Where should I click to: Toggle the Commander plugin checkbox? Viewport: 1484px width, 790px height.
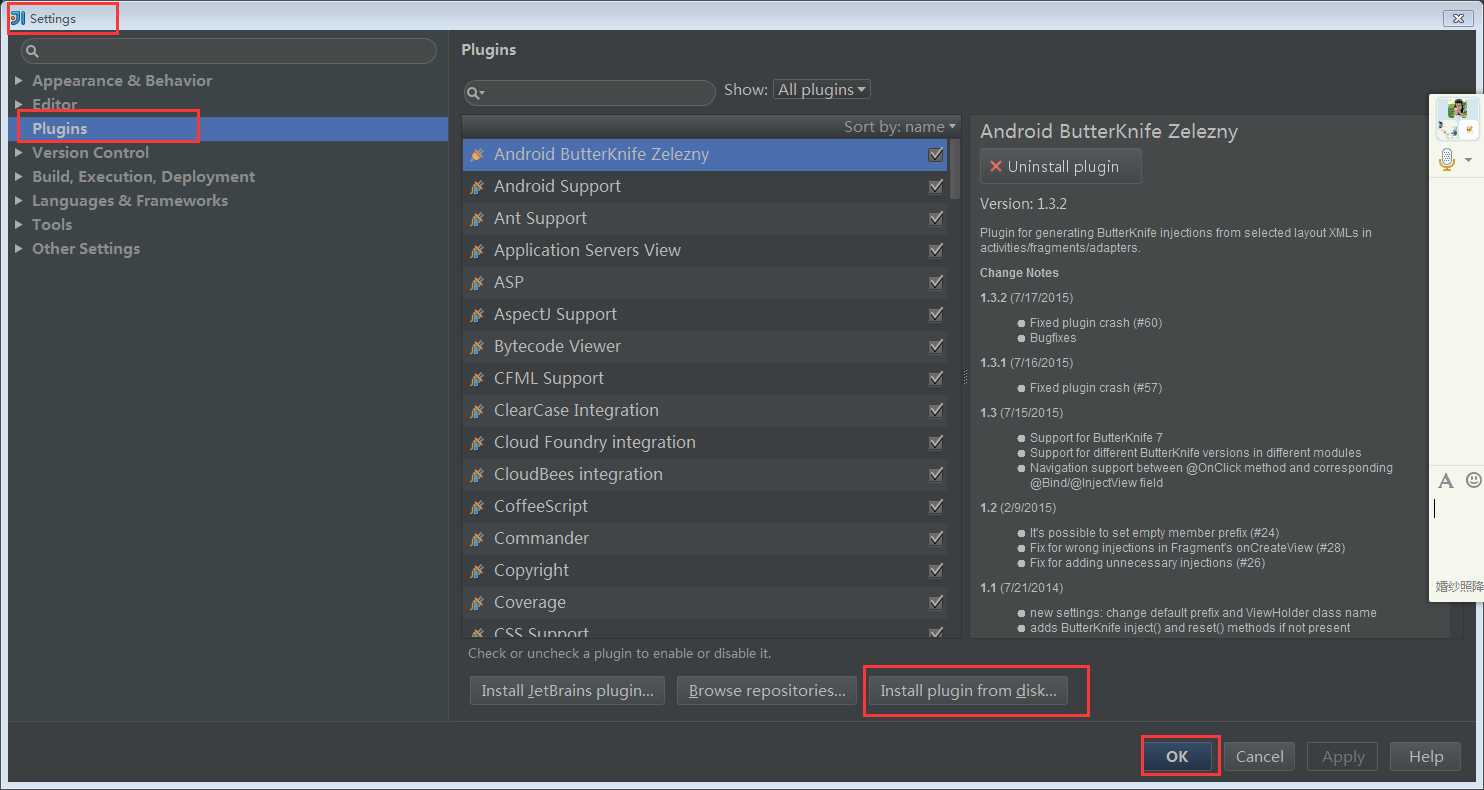pyautogui.click(x=936, y=539)
